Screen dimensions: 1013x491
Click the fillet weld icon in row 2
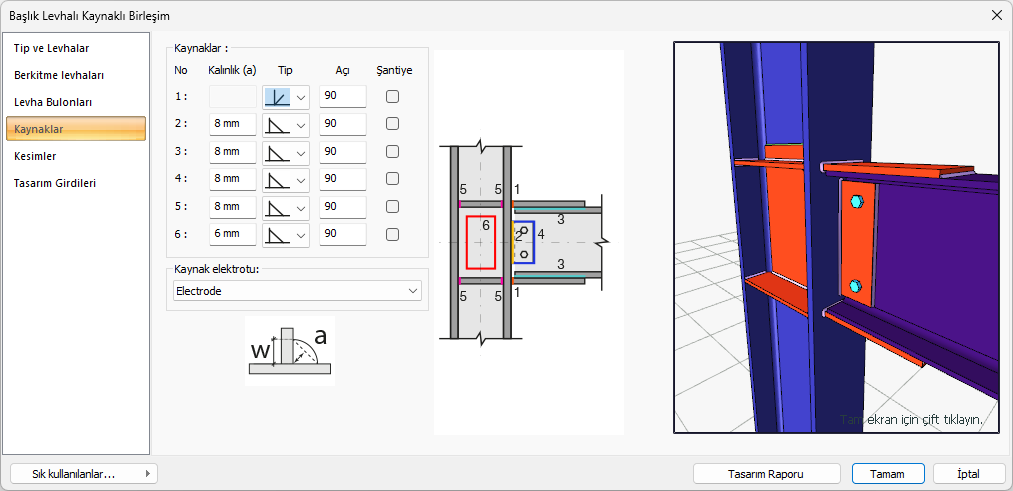tap(277, 124)
